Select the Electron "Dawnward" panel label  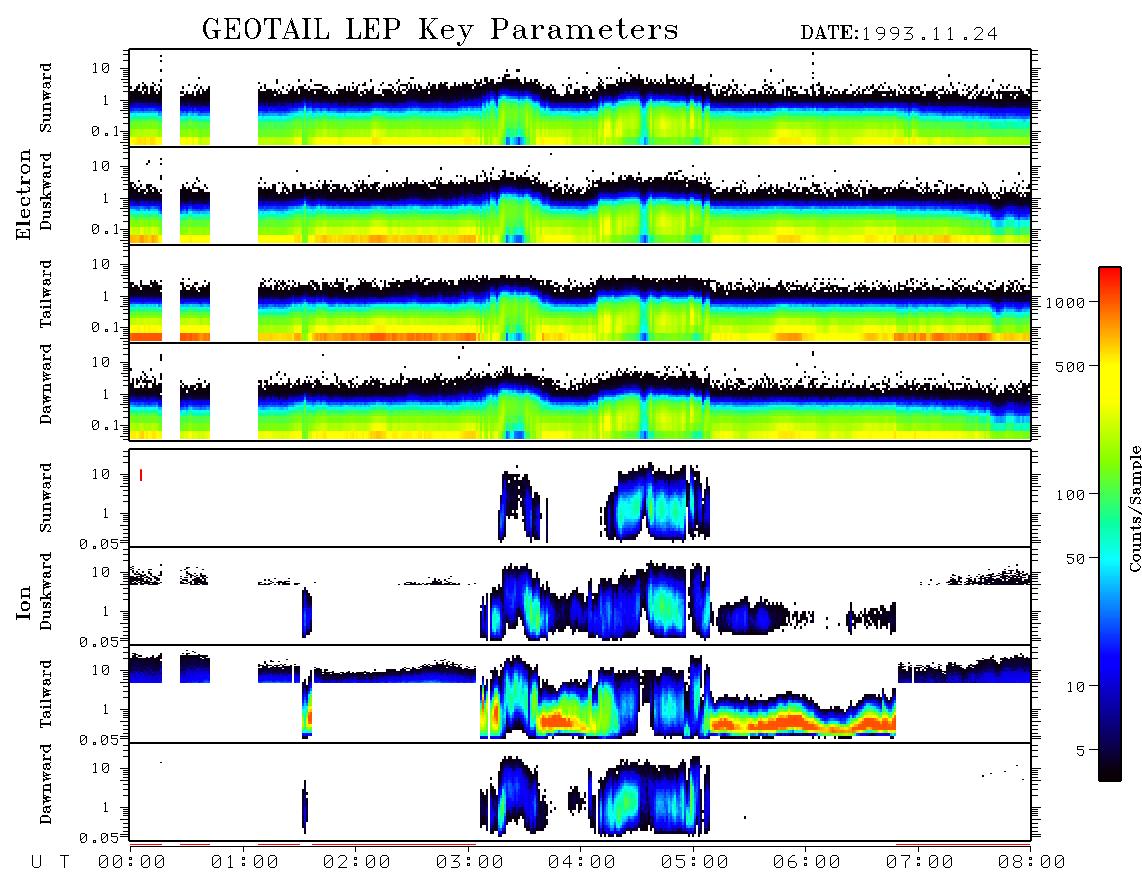coord(46,385)
